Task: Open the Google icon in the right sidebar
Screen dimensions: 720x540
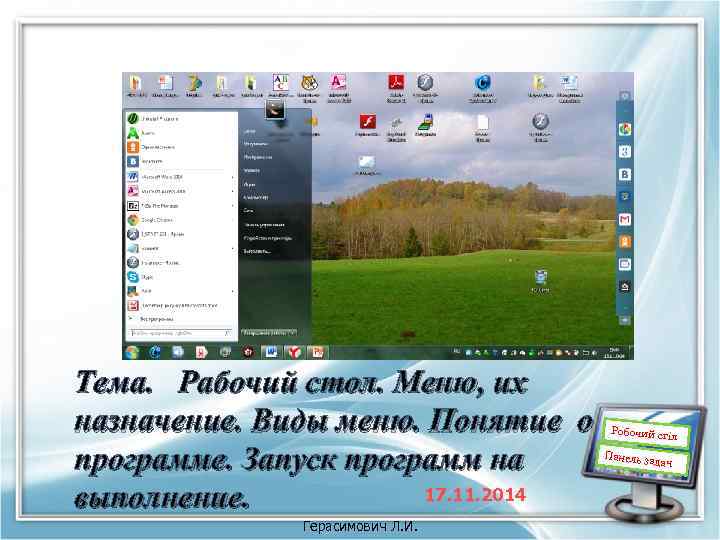Action: click(x=624, y=152)
